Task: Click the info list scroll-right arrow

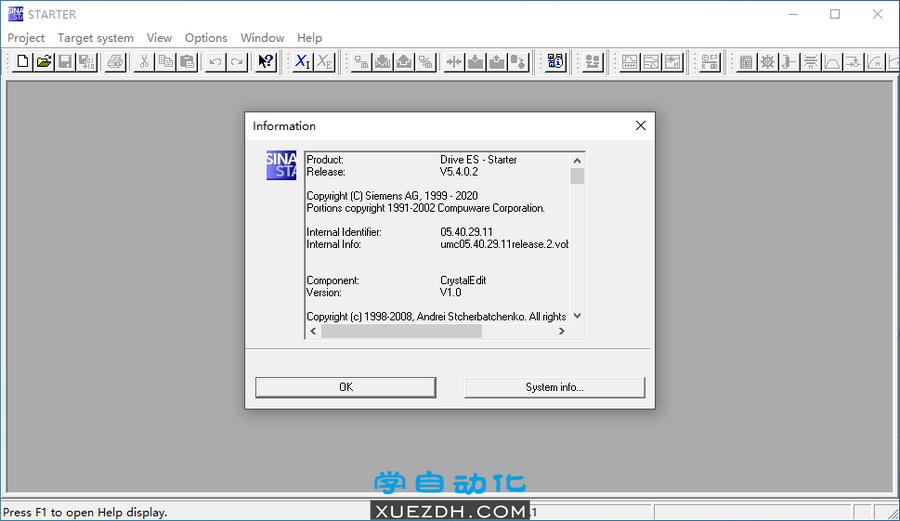Action: 562,331
